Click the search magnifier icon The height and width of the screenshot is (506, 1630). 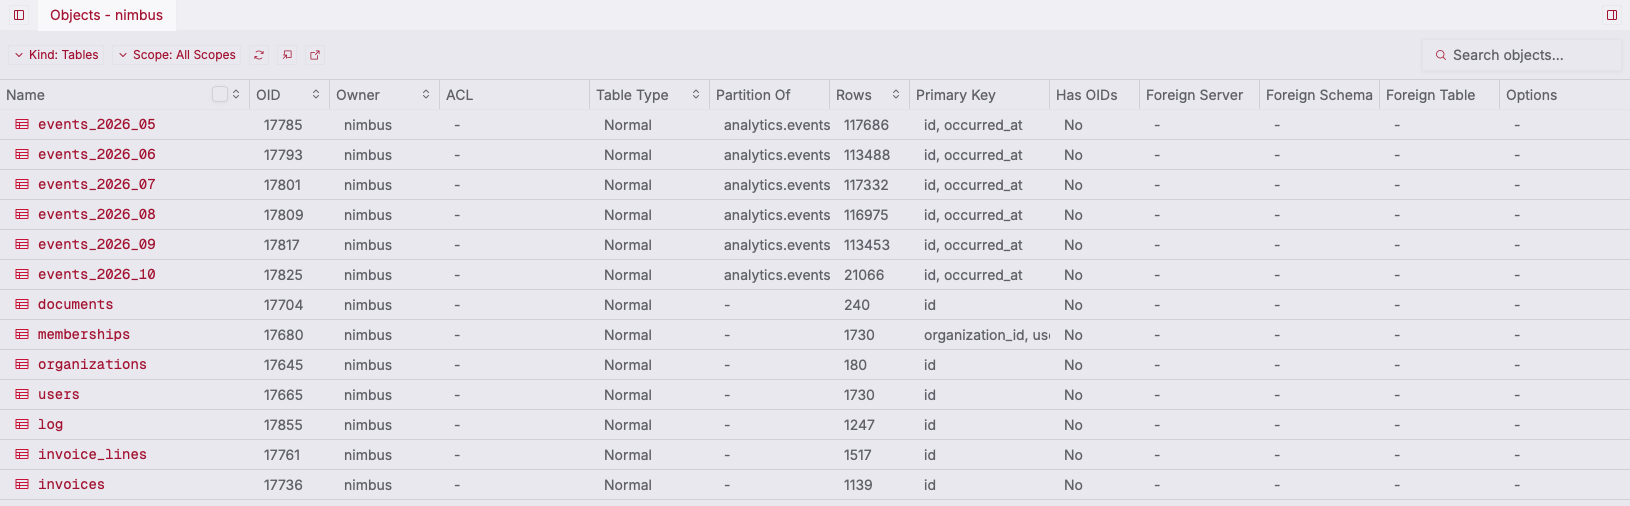1441,55
